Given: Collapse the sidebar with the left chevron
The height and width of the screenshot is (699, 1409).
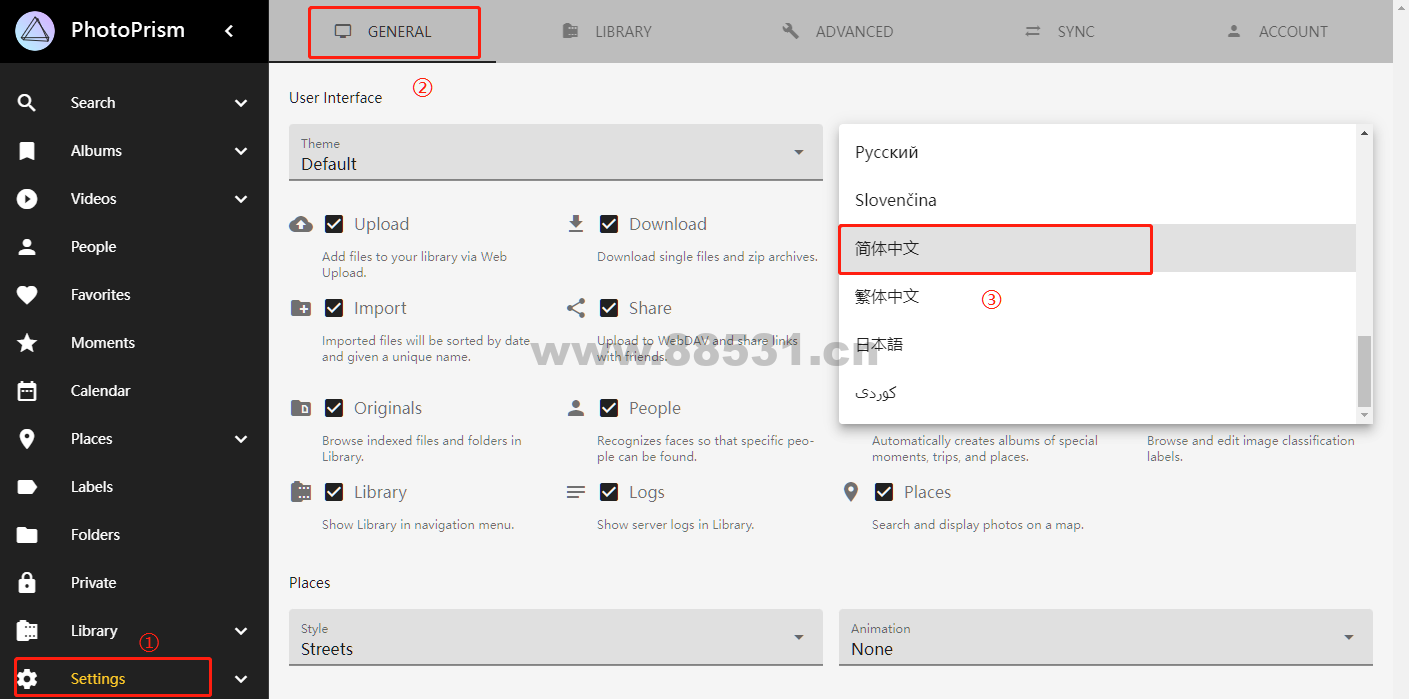Looking at the screenshot, I should pos(229,31).
